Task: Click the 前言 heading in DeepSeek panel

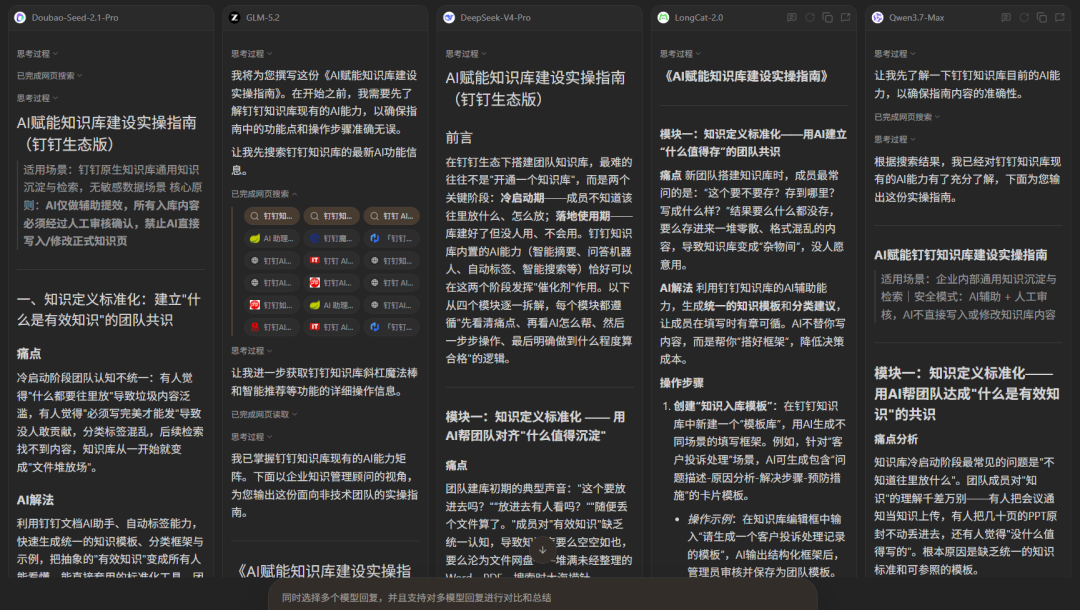Action: point(459,138)
